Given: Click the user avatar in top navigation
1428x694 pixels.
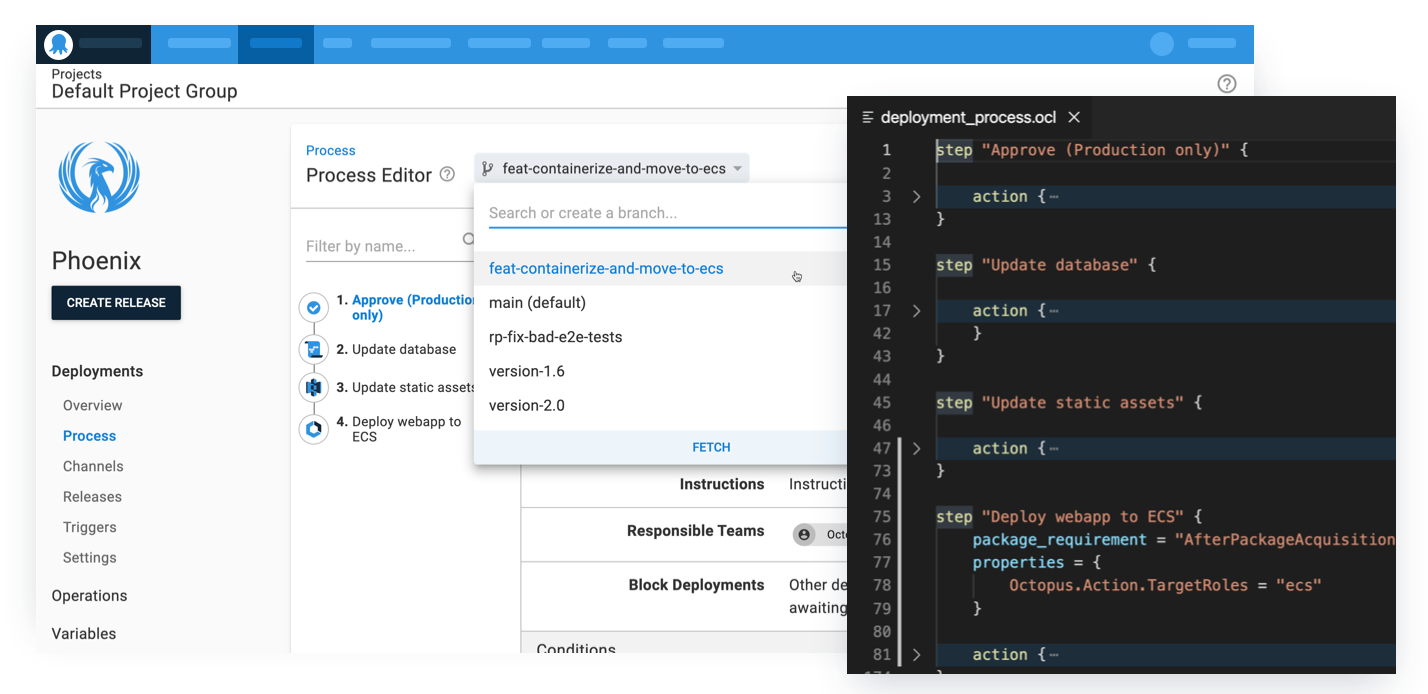Looking at the screenshot, I should [1162, 44].
